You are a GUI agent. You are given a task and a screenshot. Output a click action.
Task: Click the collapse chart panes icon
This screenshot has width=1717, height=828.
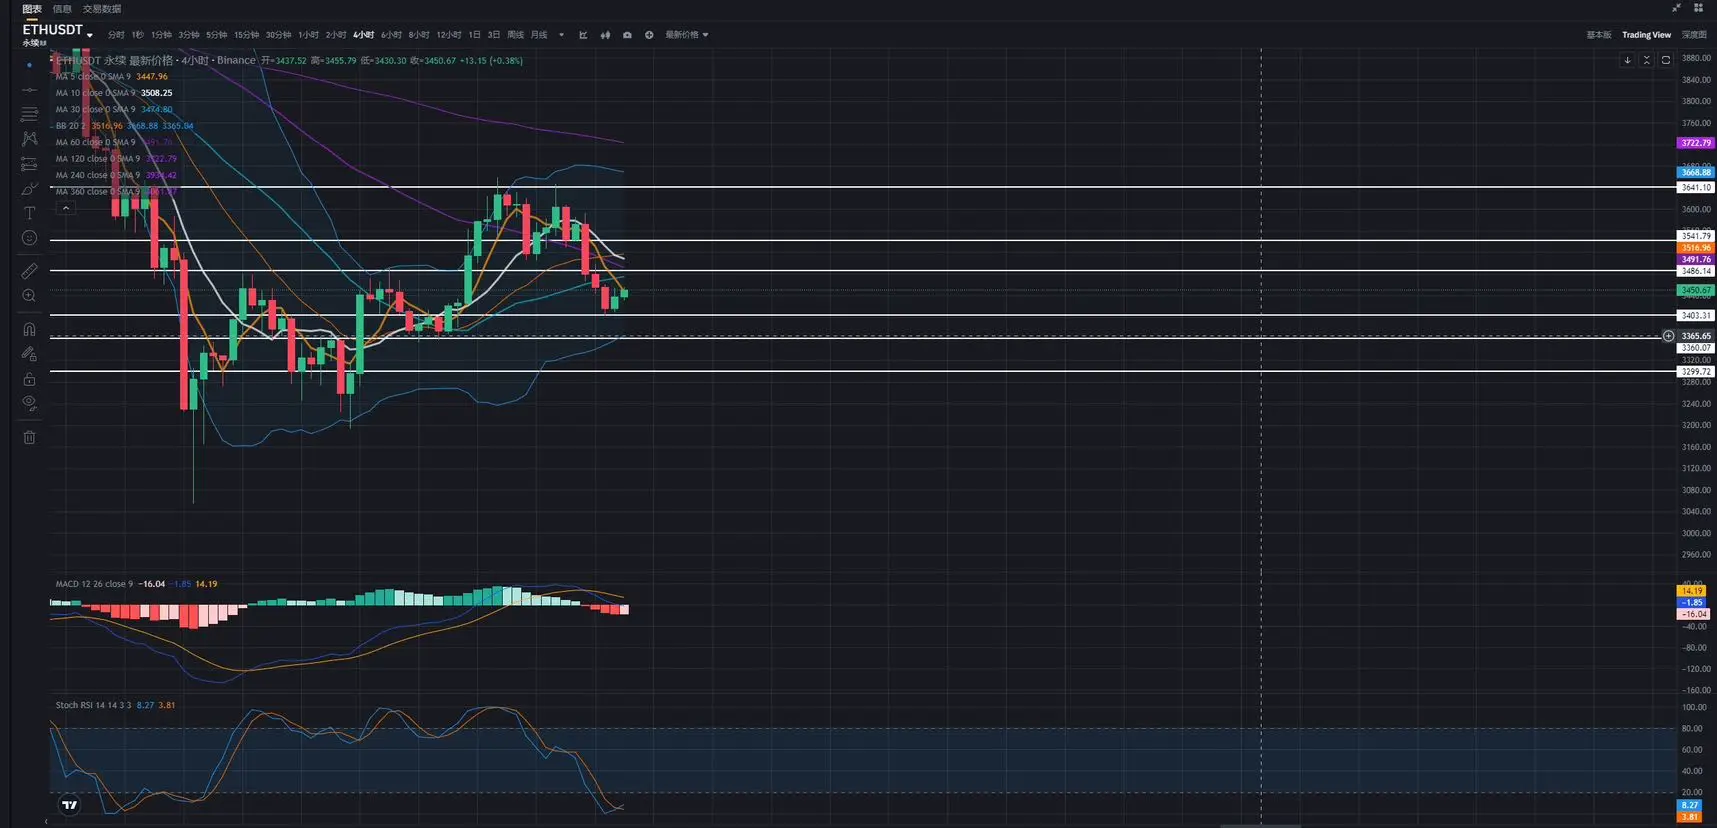(1647, 60)
